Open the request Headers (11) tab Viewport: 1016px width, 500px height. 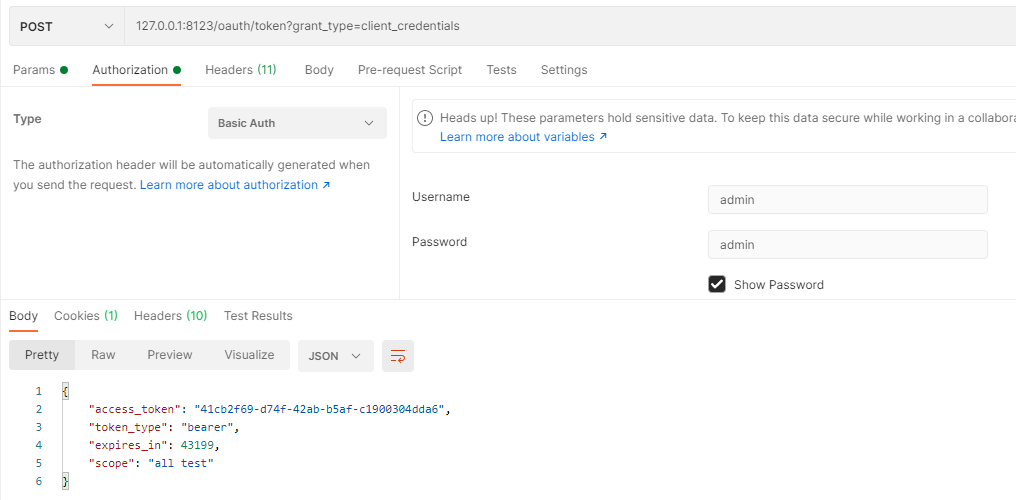241,70
